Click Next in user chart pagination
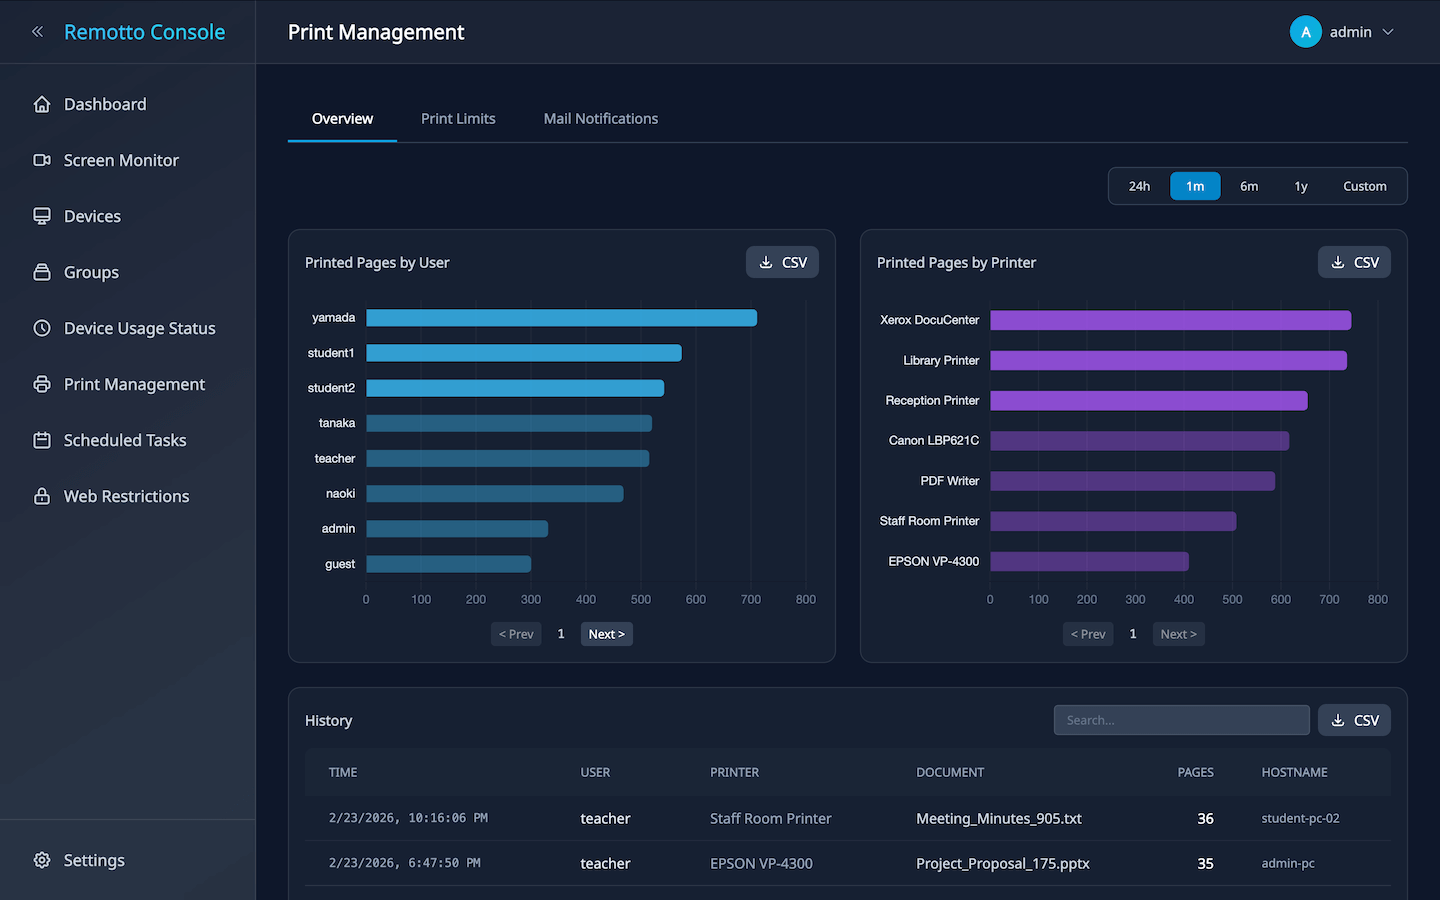 pos(607,634)
